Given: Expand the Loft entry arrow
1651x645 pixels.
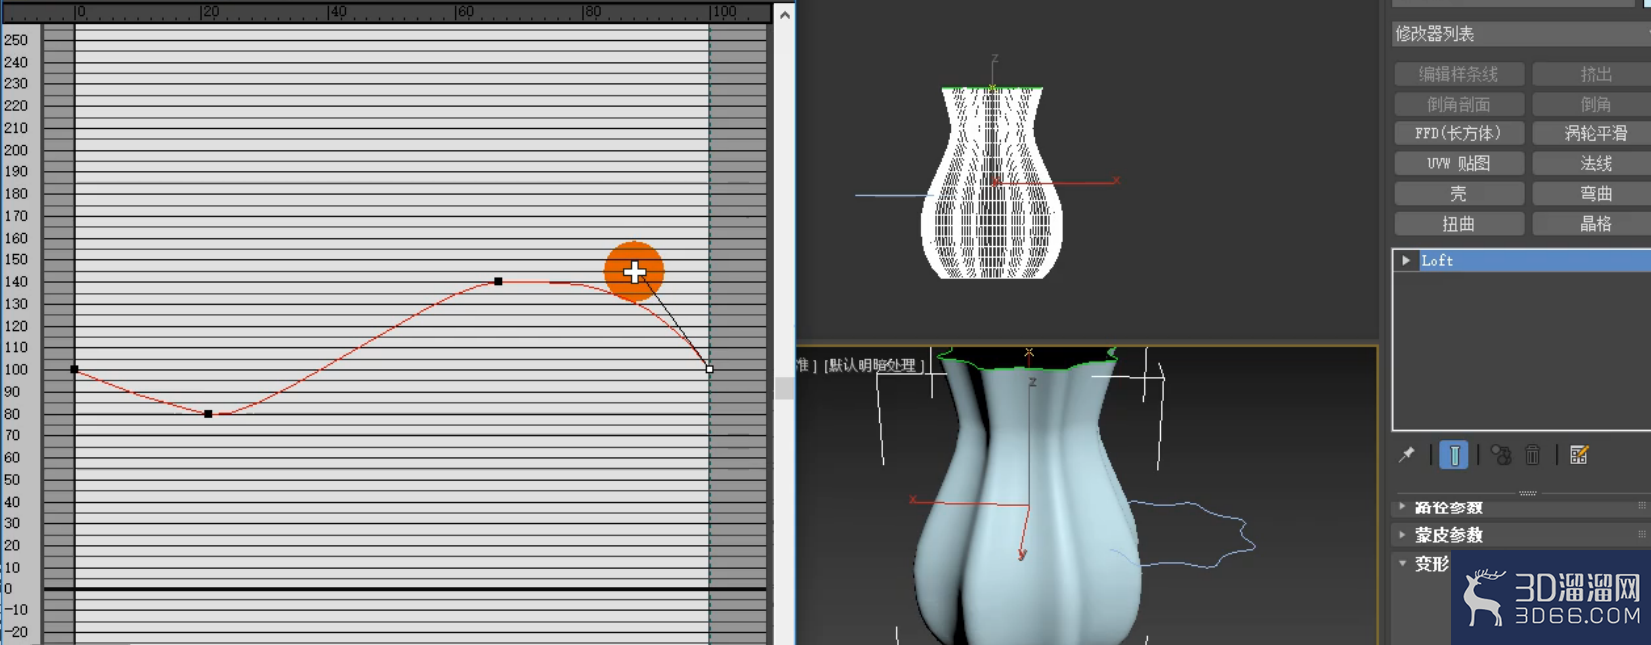Looking at the screenshot, I should (x=1406, y=261).
